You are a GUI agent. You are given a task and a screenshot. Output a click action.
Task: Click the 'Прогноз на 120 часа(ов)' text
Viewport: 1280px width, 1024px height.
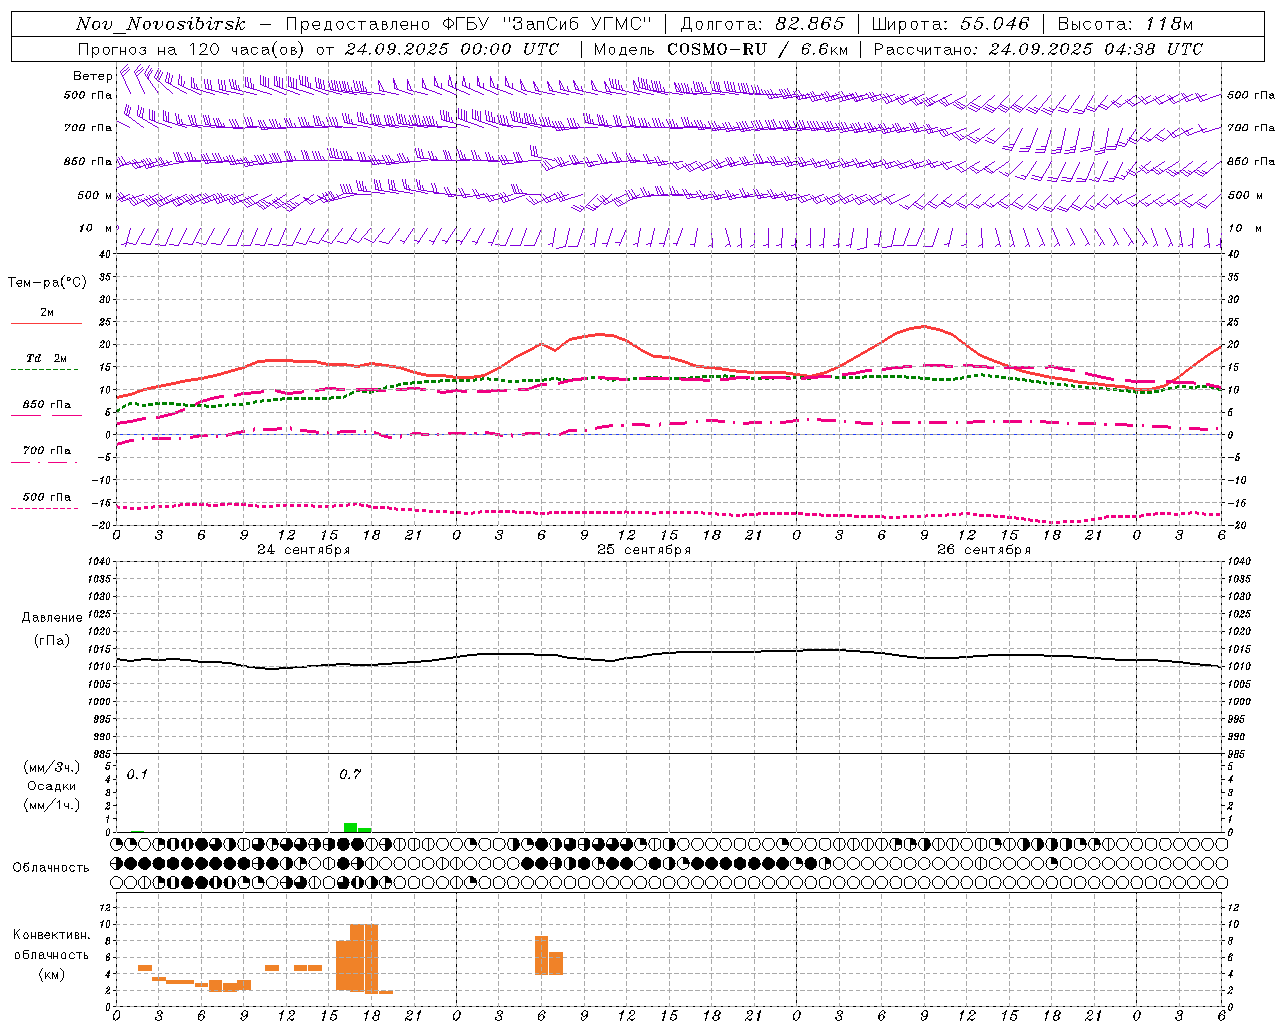191,49
